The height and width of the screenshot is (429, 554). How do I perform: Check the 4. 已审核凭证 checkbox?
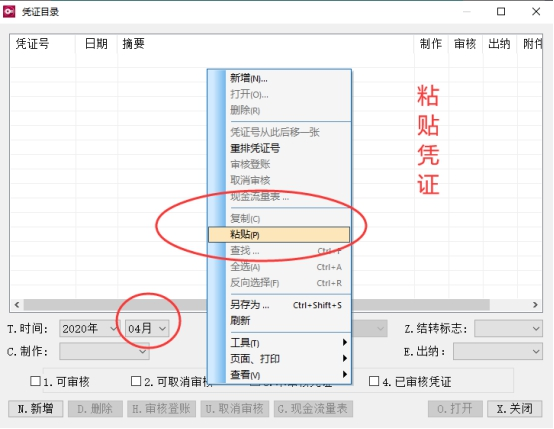point(374,381)
